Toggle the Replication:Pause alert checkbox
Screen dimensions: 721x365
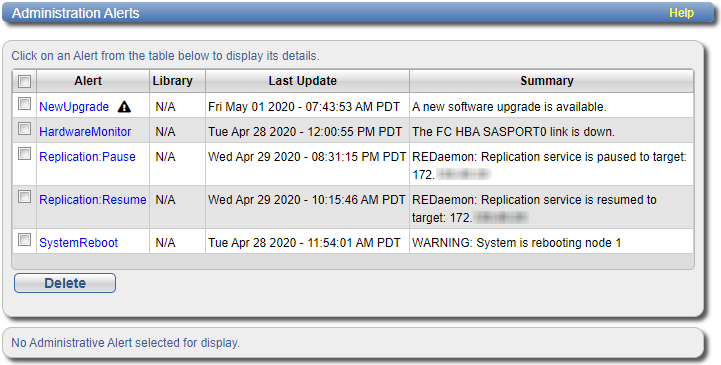click(24, 154)
